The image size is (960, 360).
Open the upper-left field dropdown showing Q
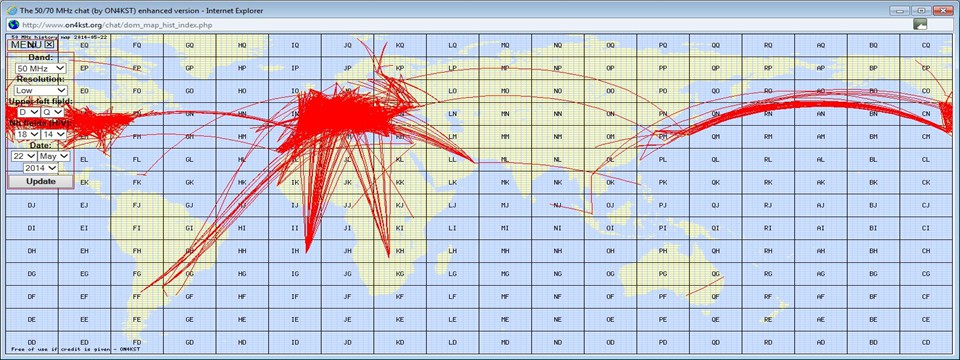click(x=53, y=113)
